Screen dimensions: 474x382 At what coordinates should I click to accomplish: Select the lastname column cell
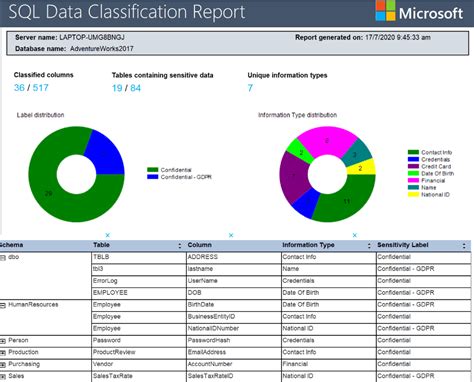[x=234, y=269]
